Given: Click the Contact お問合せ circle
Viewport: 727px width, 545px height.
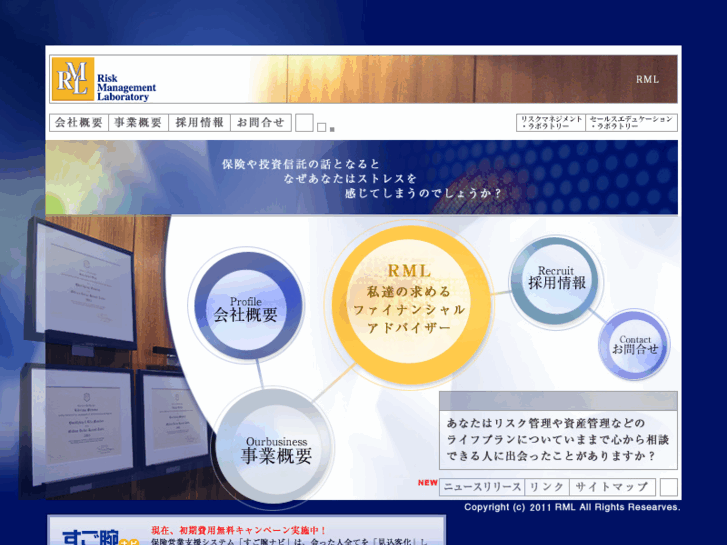Looking at the screenshot, I should pyautogui.click(x=634, y=345).
